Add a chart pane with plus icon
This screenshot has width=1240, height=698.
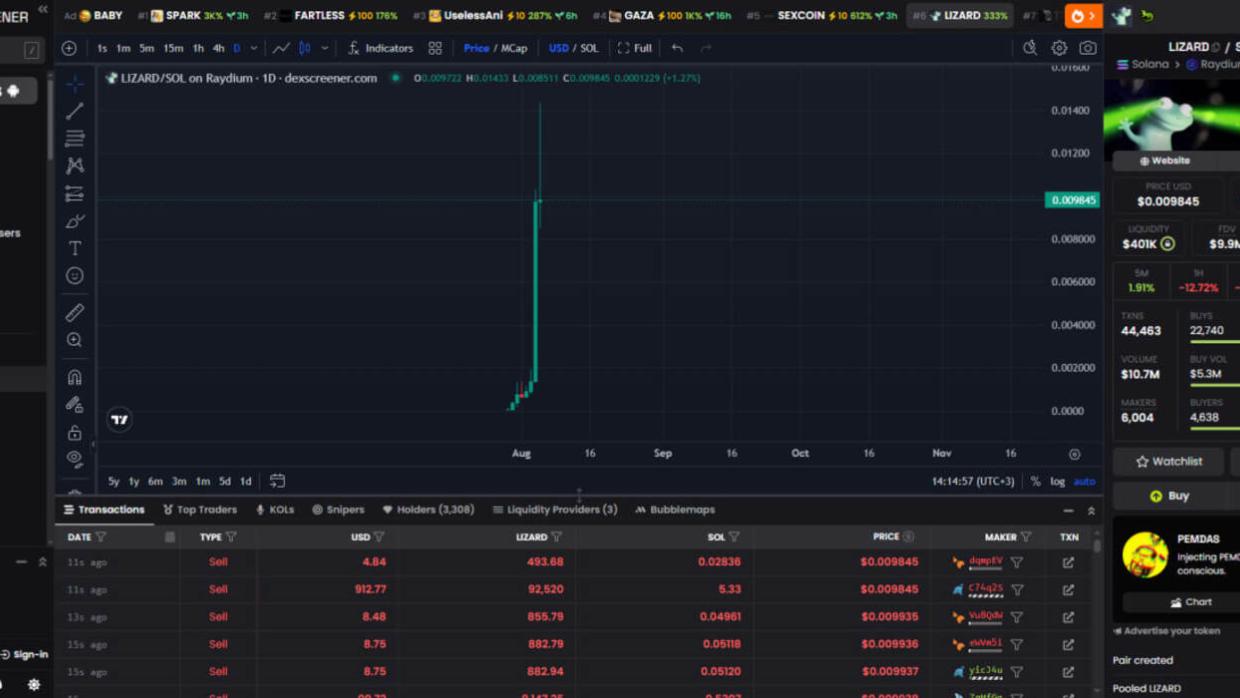pos(69,48)
